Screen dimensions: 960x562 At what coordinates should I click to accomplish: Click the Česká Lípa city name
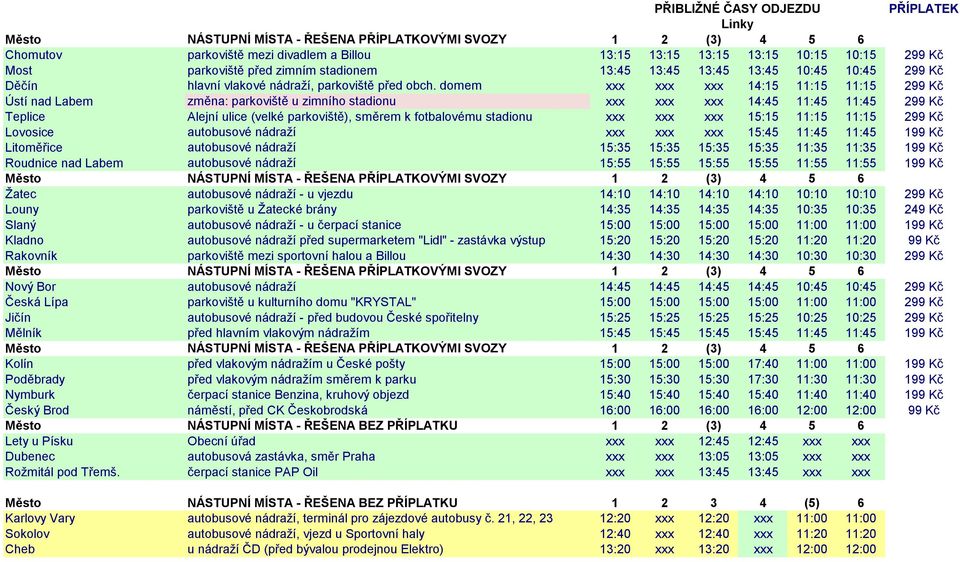click(37, 302)
